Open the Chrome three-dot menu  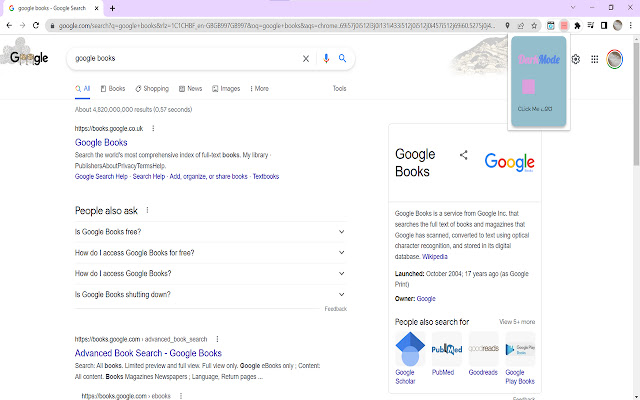[631, 26]
